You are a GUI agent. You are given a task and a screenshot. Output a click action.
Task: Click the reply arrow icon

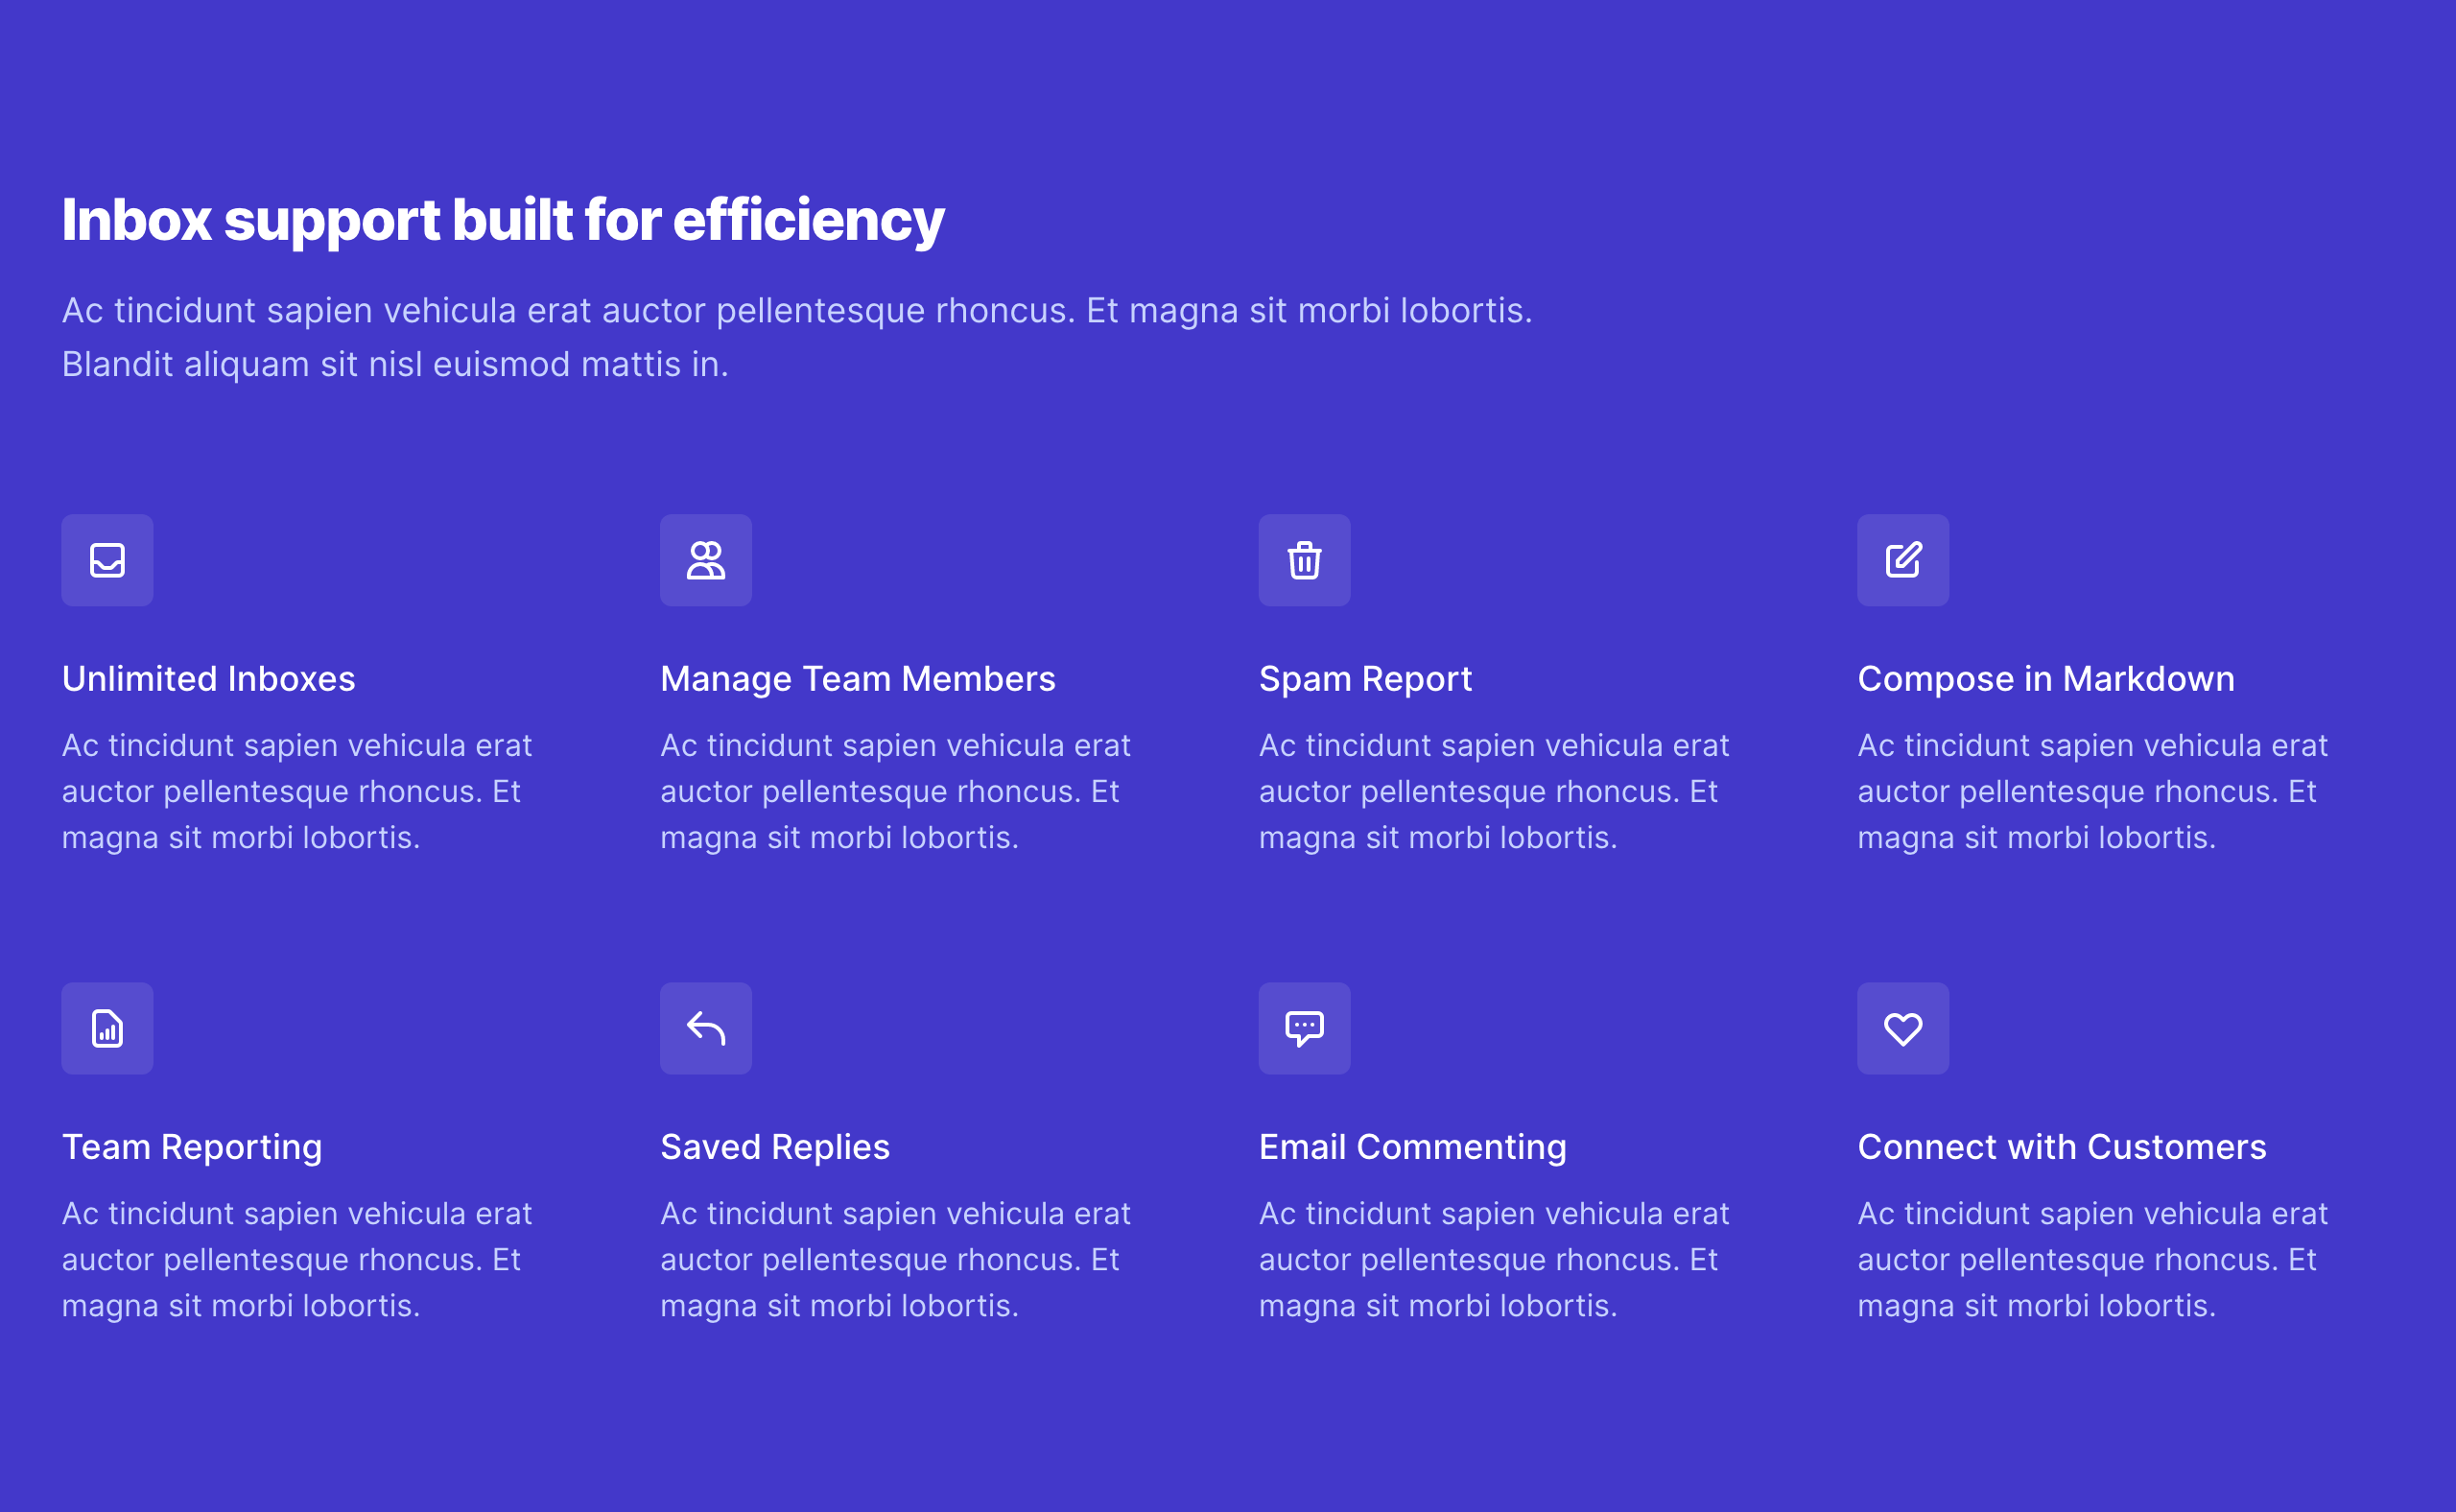click(705, 1028)
